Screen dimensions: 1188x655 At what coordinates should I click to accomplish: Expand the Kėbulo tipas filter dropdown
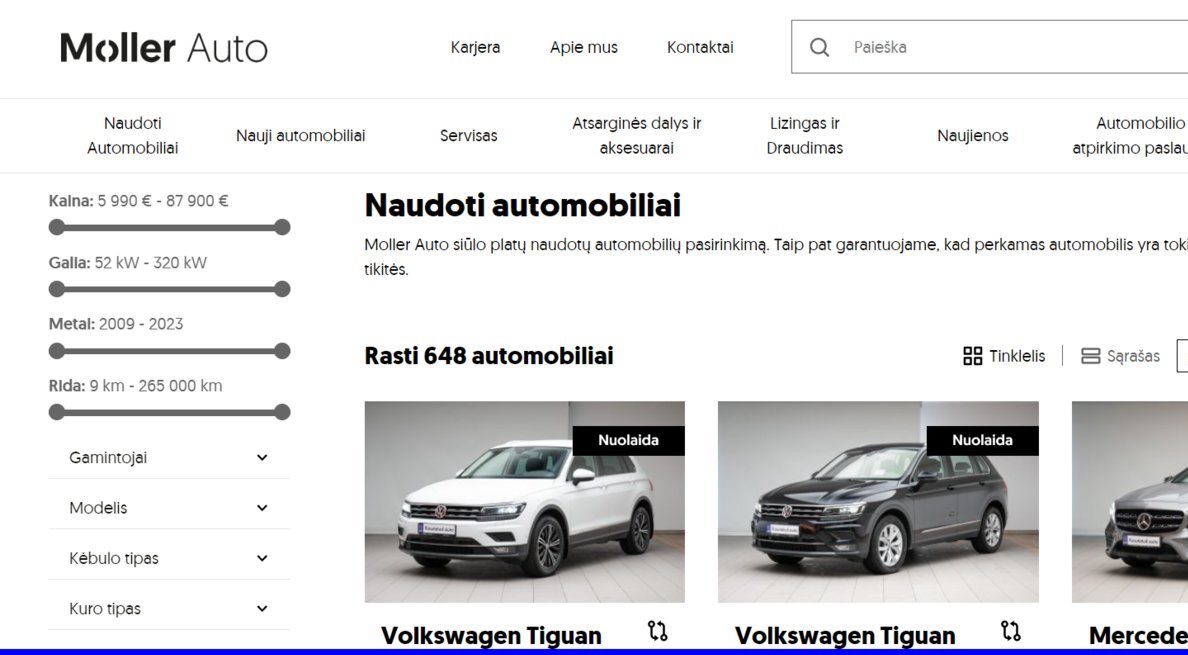(169, 559)
